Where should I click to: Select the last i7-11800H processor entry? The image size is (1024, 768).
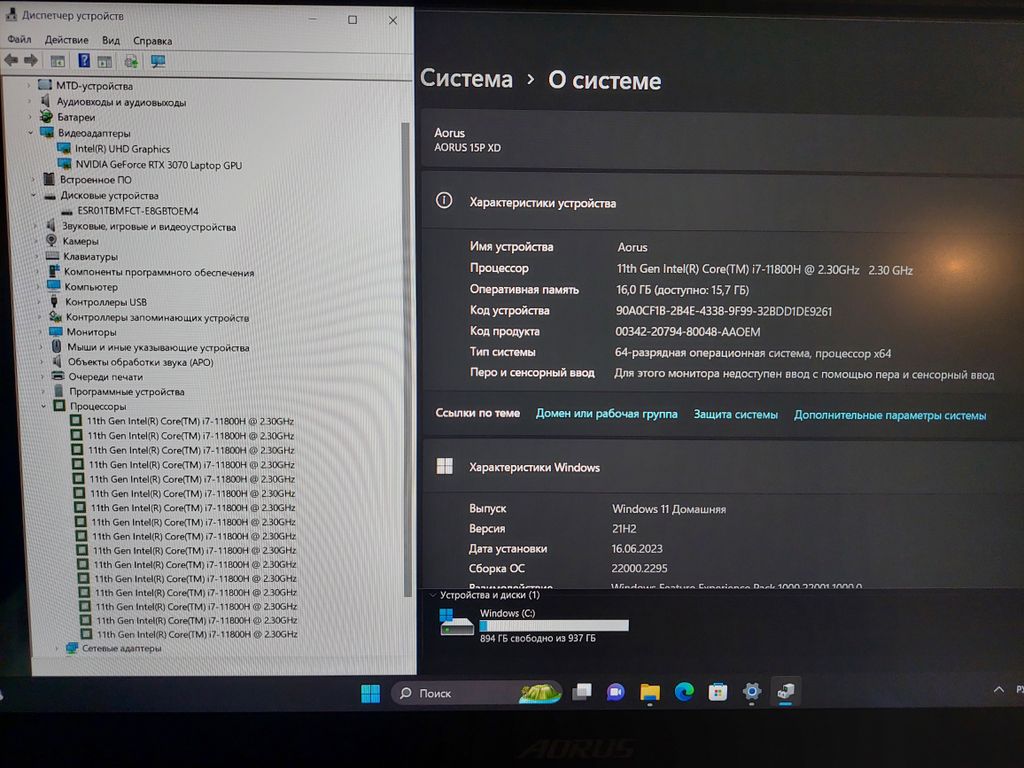(x=197, y=634)
